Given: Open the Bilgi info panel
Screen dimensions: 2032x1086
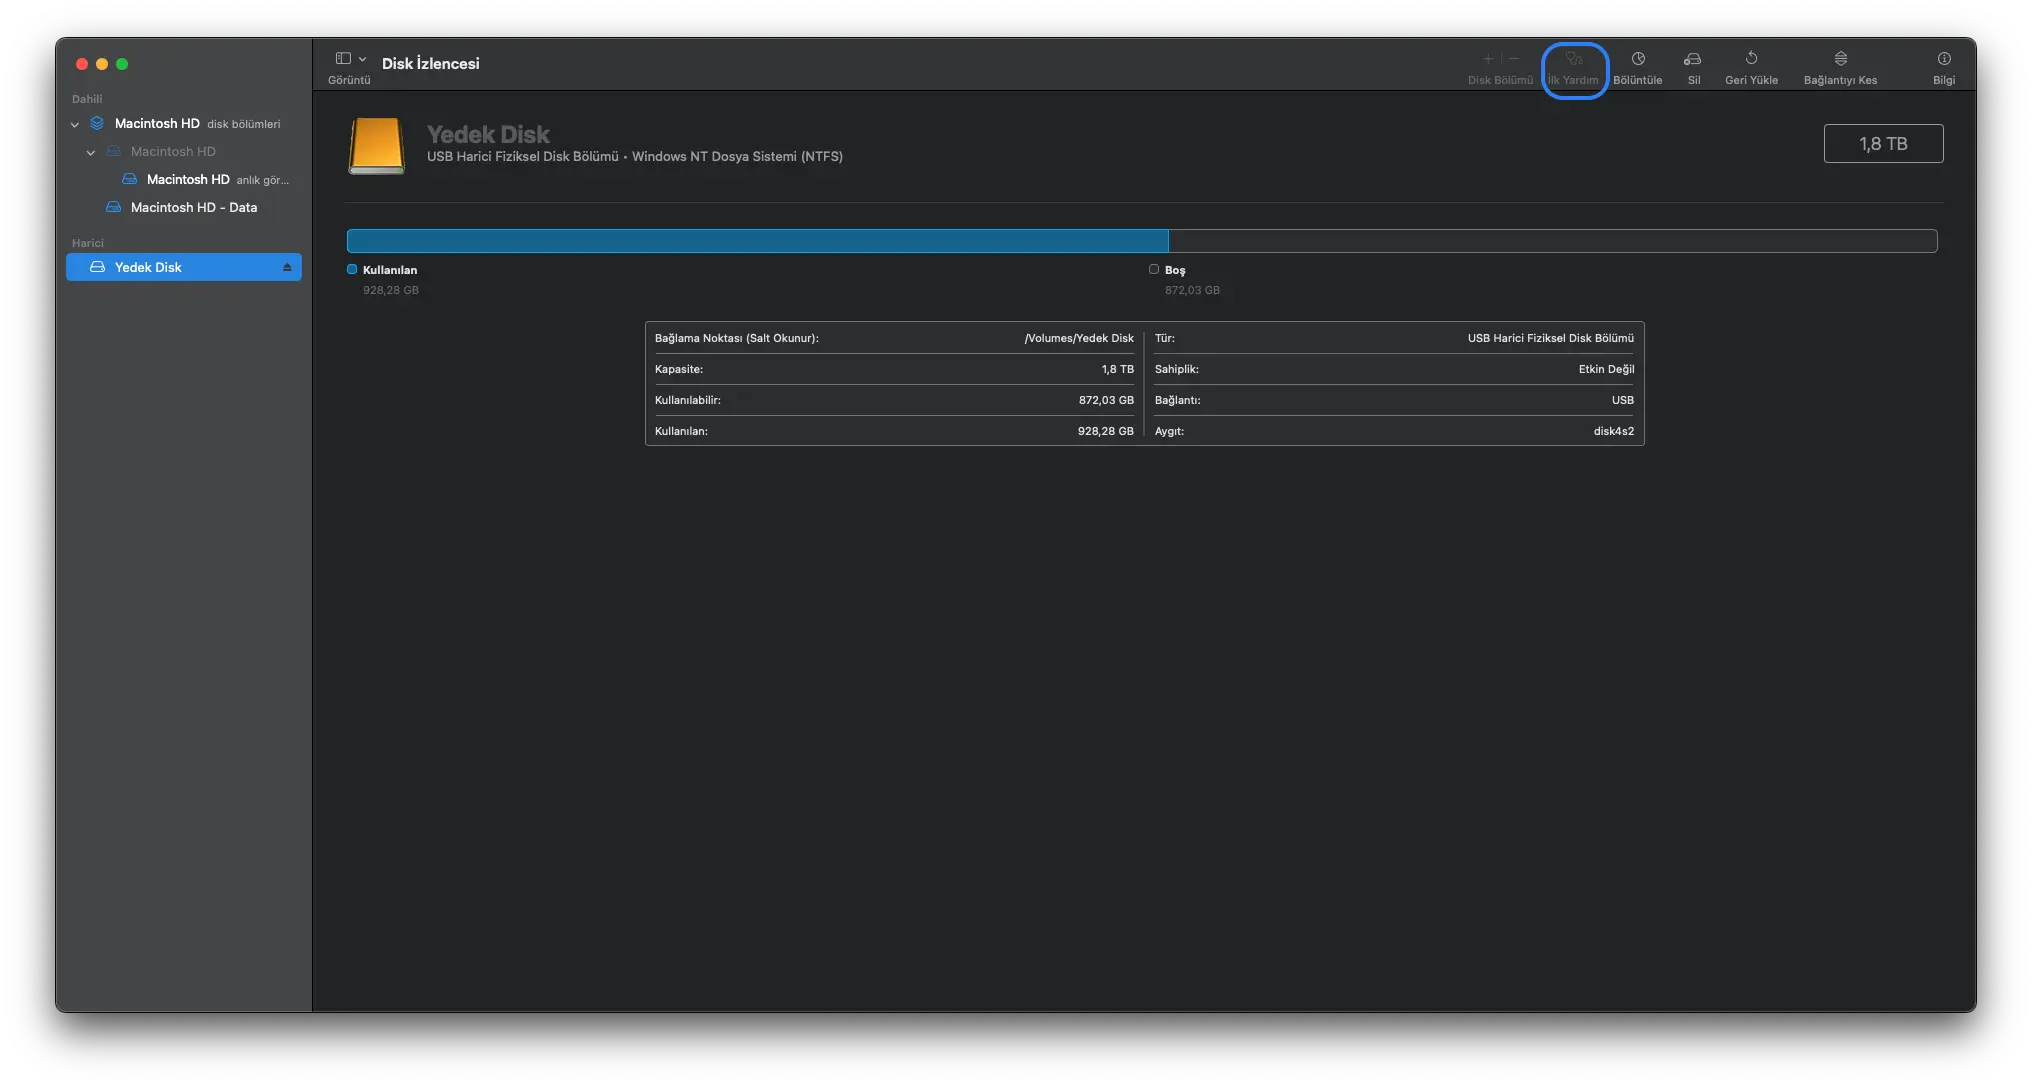Looking at the screenshot, I should pyautogui.click(x=1944, y=68).
